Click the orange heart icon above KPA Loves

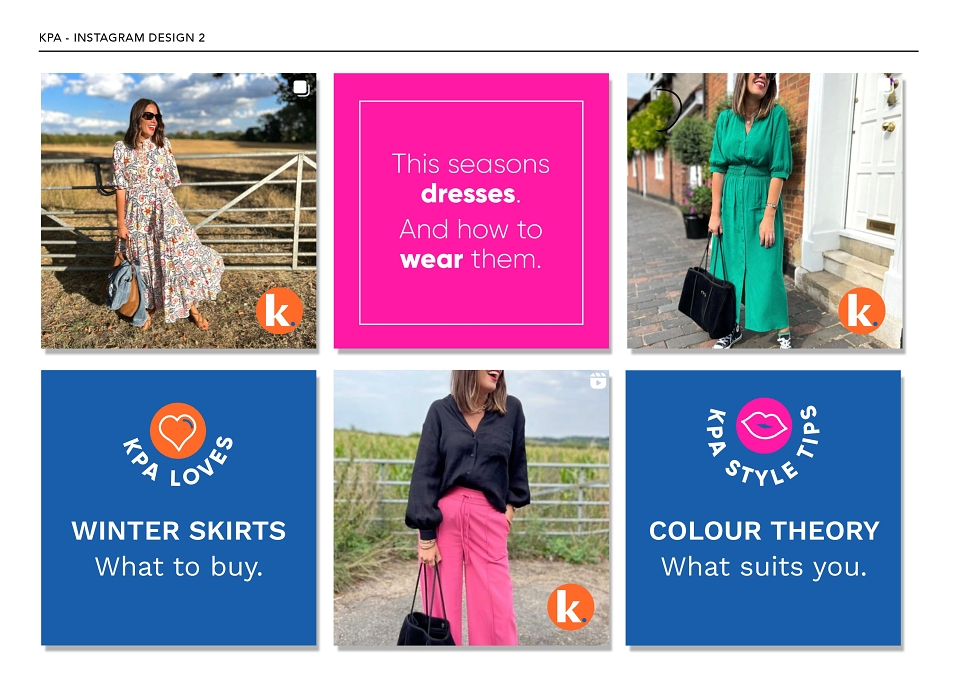[178, 430]
